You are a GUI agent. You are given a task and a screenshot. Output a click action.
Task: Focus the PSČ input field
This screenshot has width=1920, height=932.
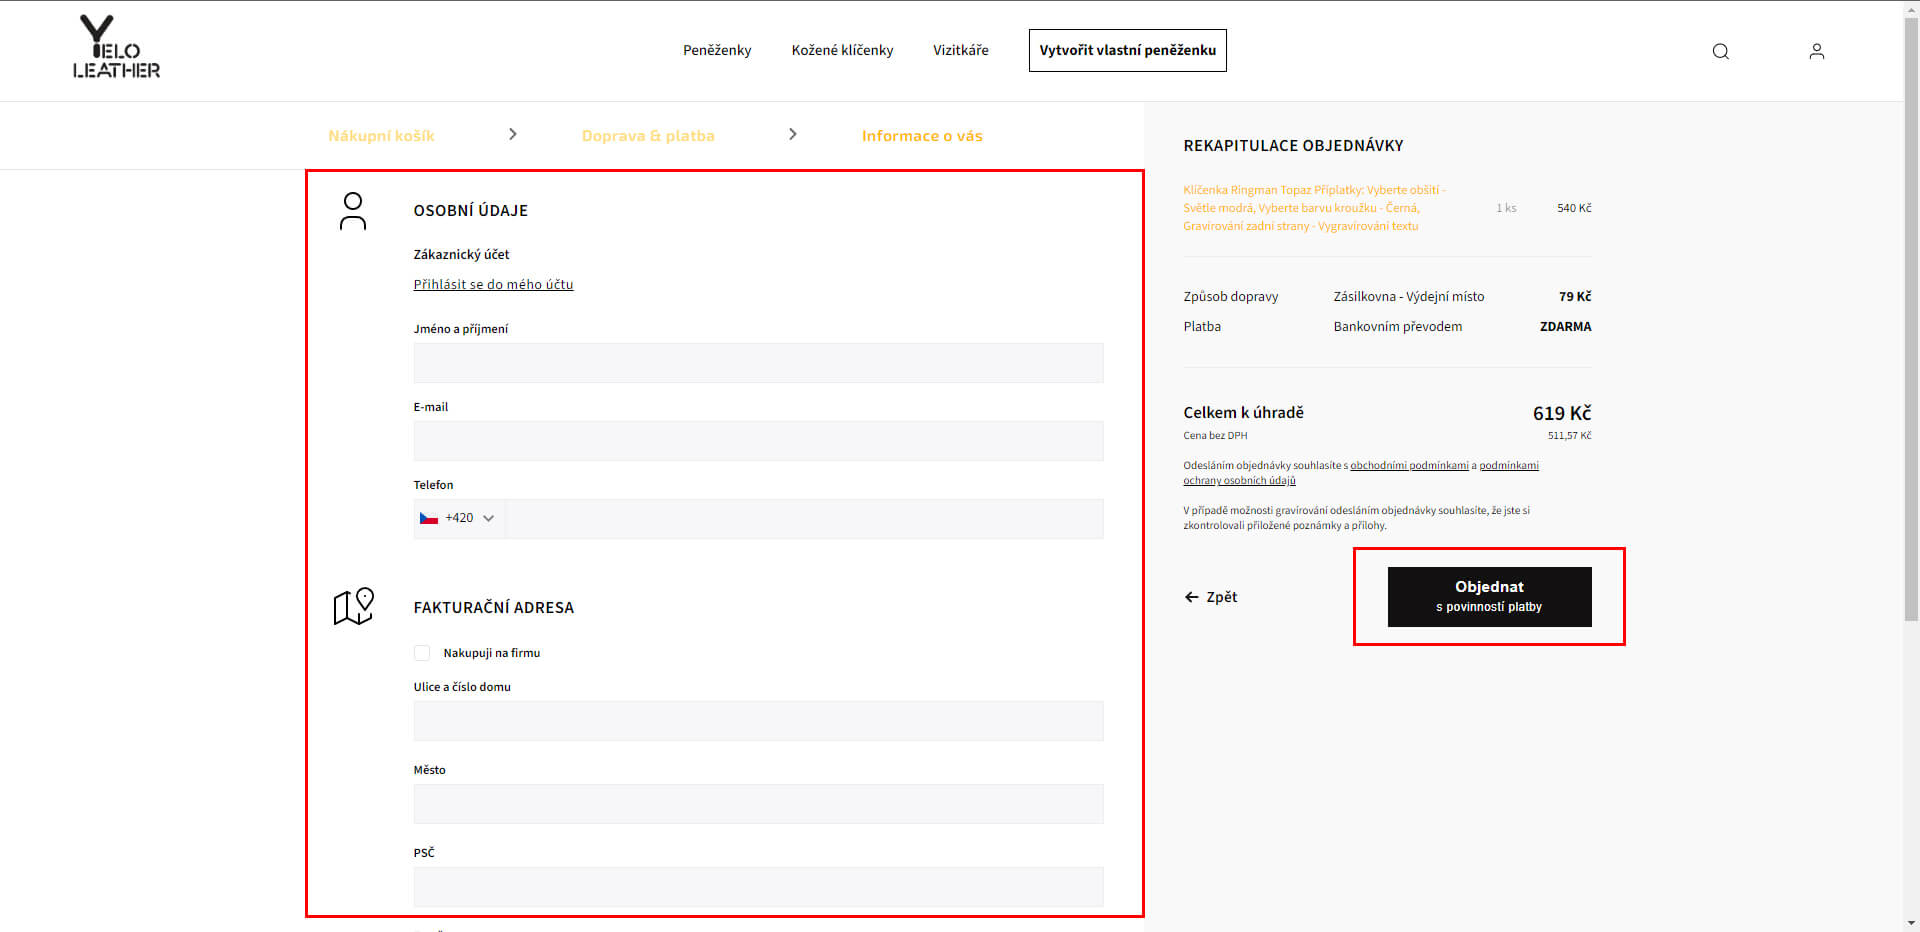pos(758,887)
